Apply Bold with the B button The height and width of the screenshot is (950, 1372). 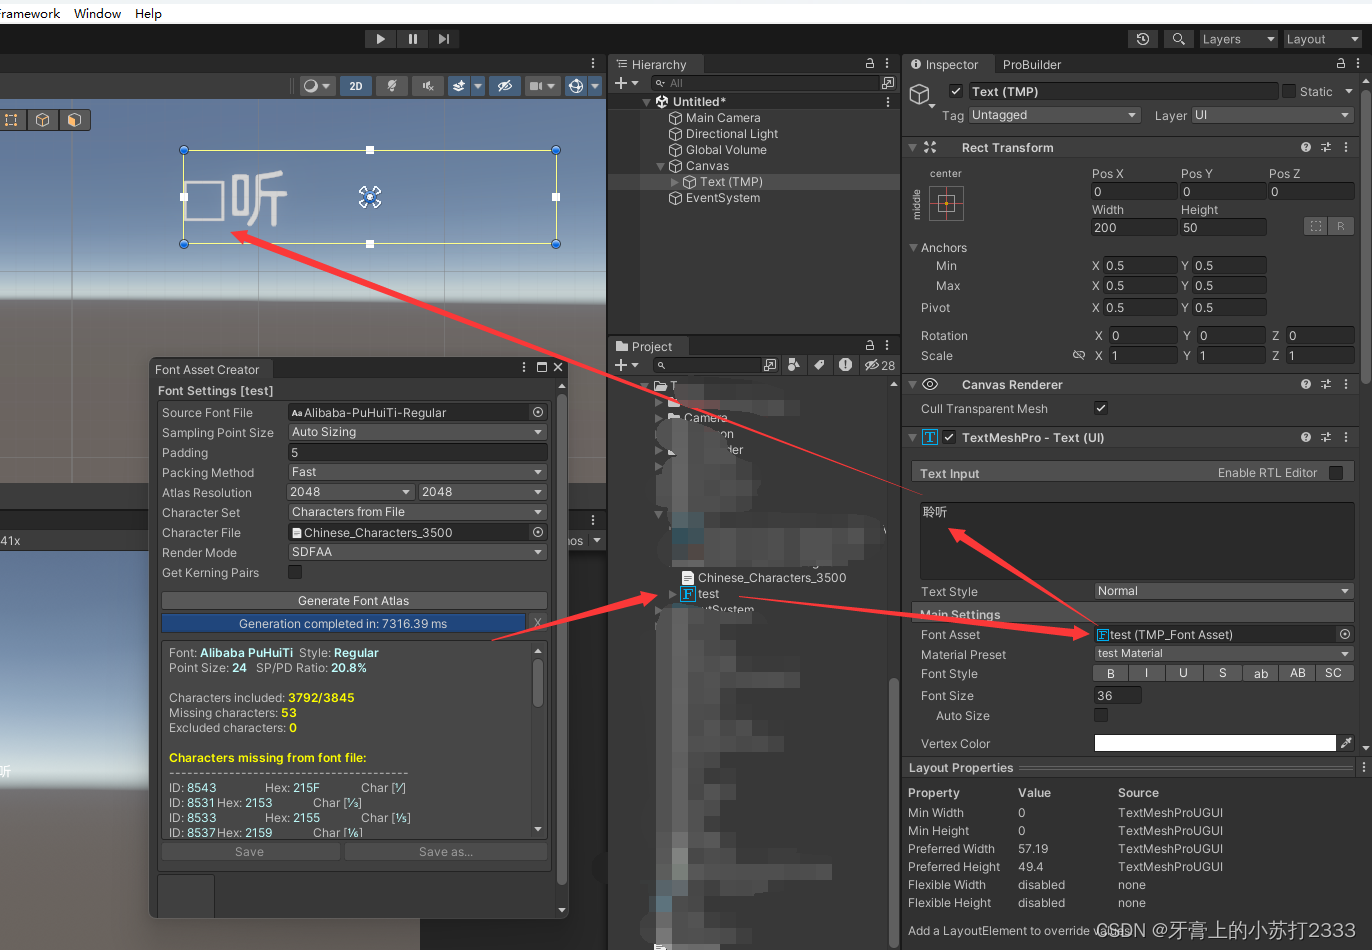tap(1110, 672)
